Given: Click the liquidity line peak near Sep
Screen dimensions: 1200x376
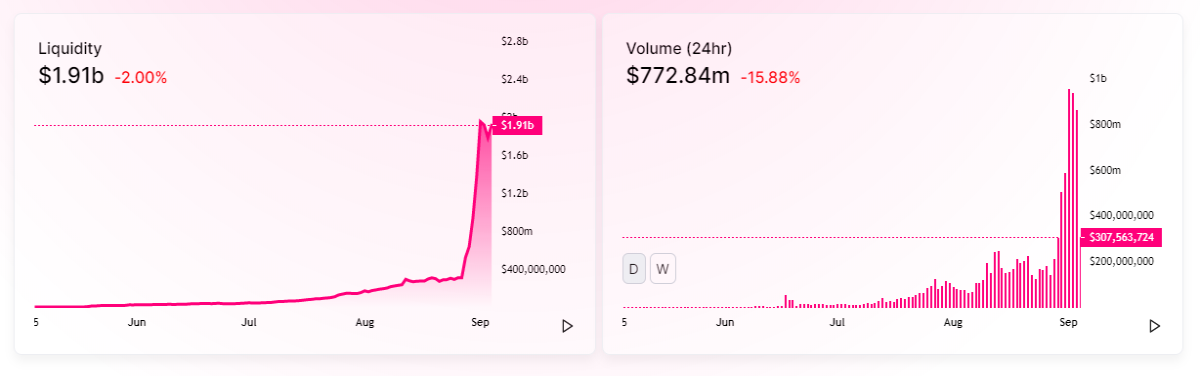Looking at the screenshot, I should 481,121.
